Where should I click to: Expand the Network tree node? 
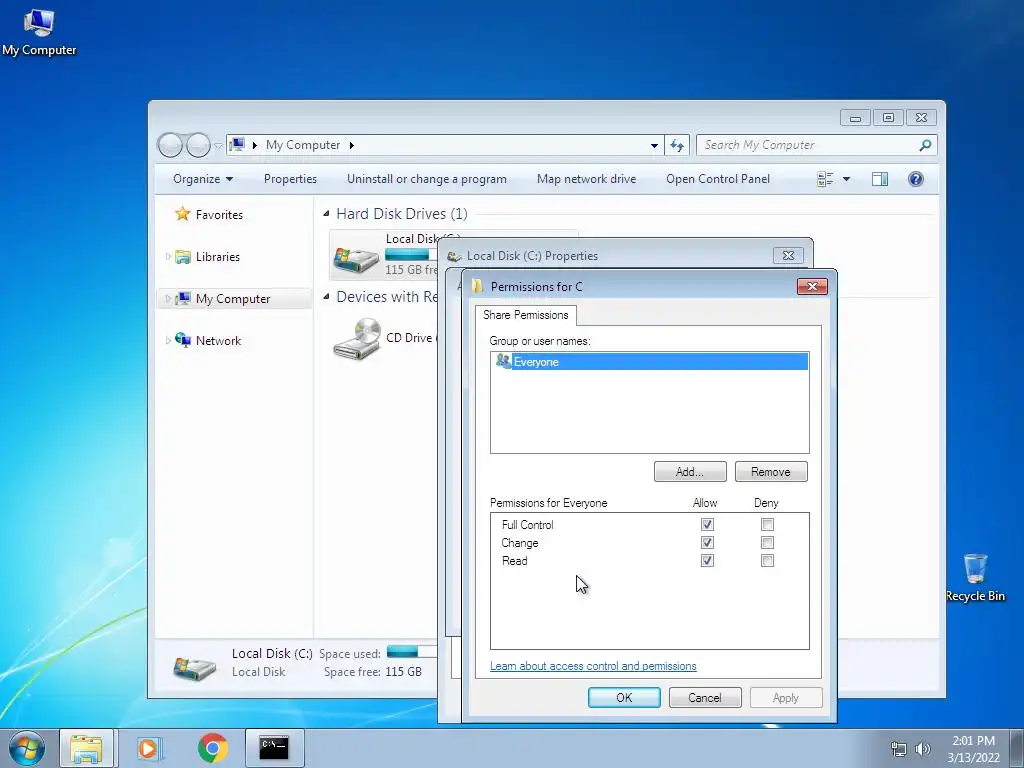tap(168, 340)
